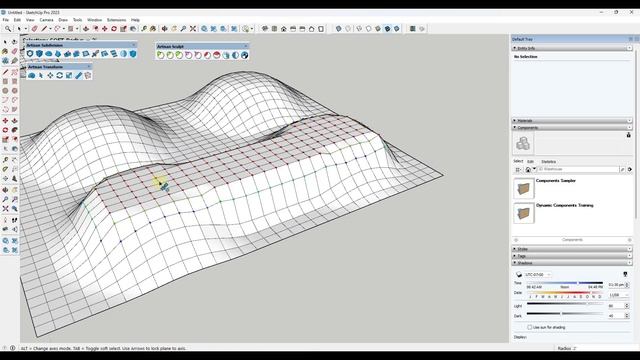Switch to Components Select tab
This screenshot has height=360, width=640.
coord(518,161)
